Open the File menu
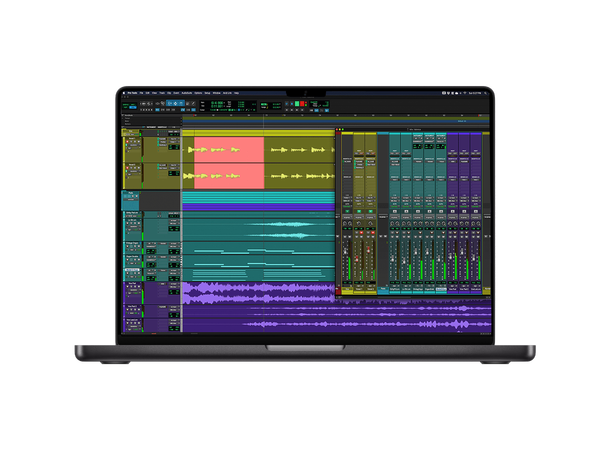The height and width of the screenshot is (450, 610). (142, 93)
